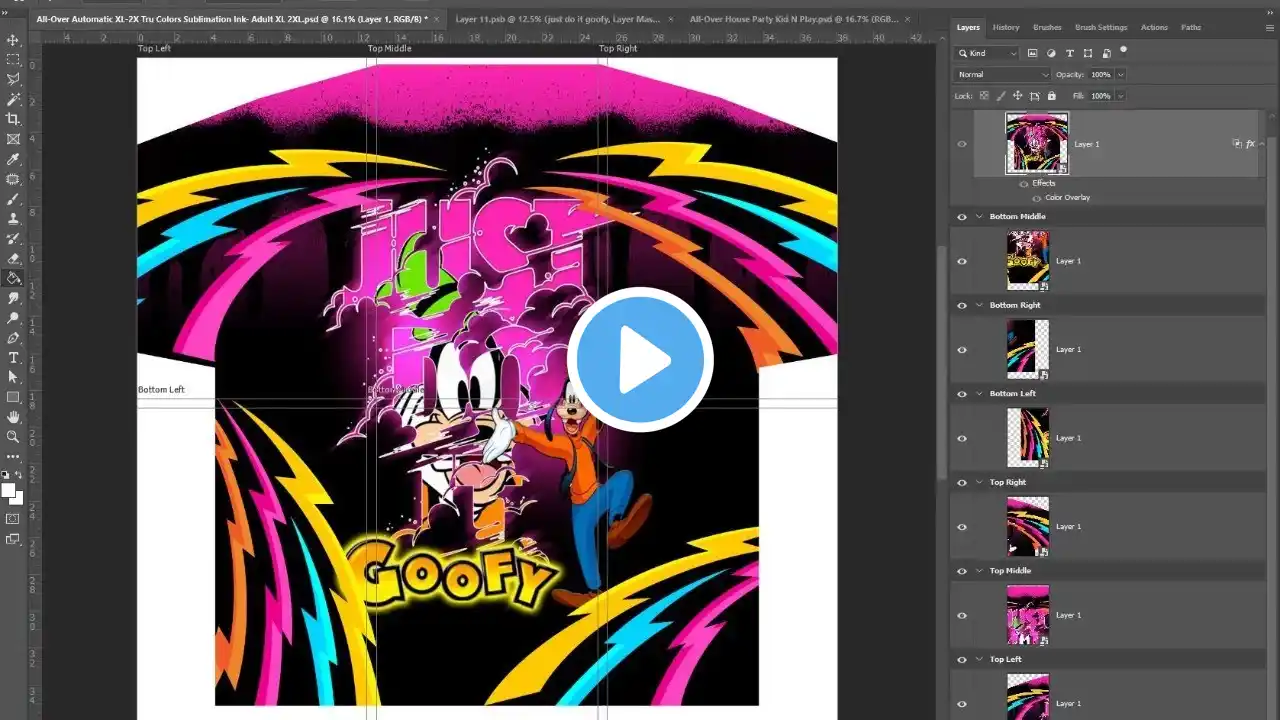Image resolution: width=1280 pixels, height=720 pixels.
Task: Click the large play button overlay
Action: tap(640, 360)
